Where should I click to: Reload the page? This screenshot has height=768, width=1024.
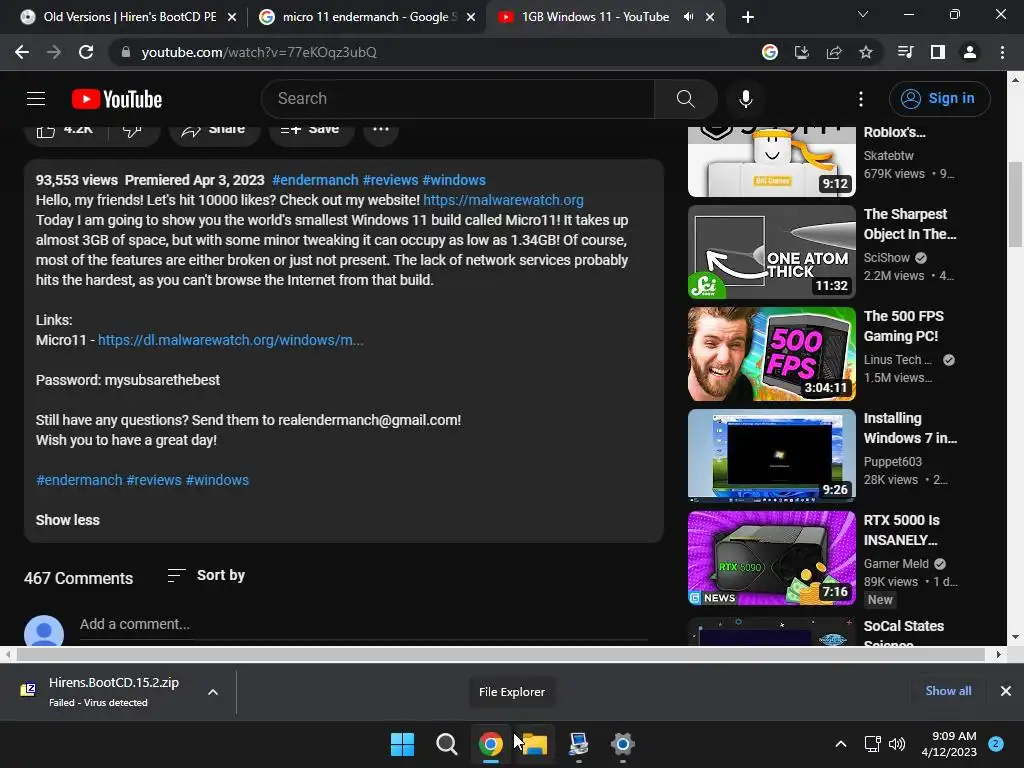click(86, 52)
